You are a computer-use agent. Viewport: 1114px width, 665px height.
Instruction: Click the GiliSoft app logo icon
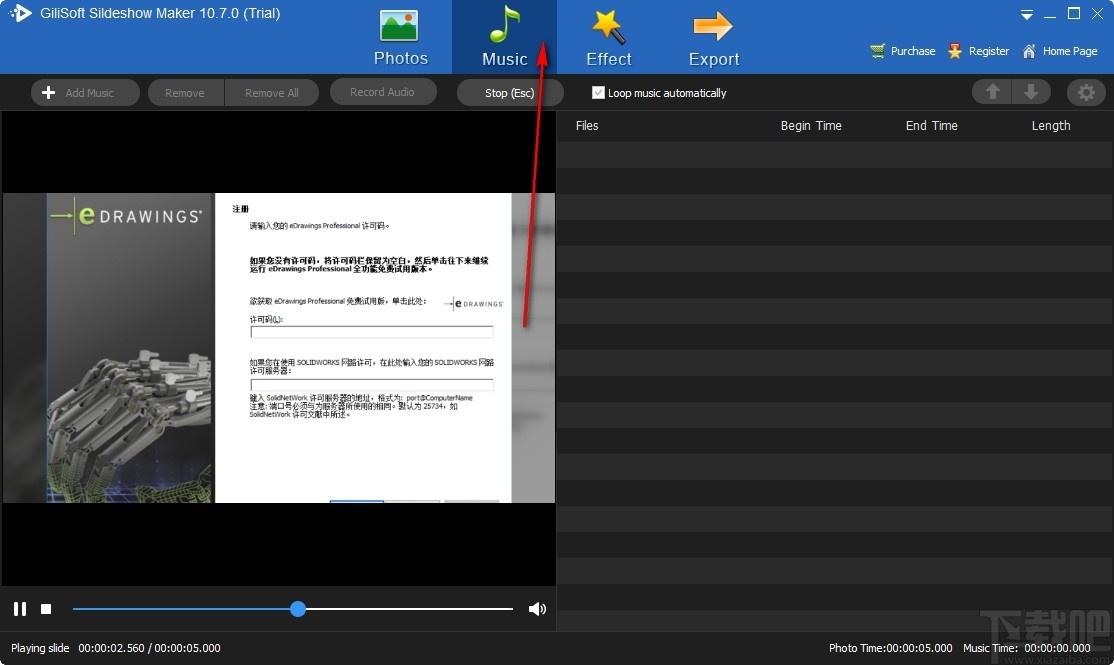coord(21,13)
